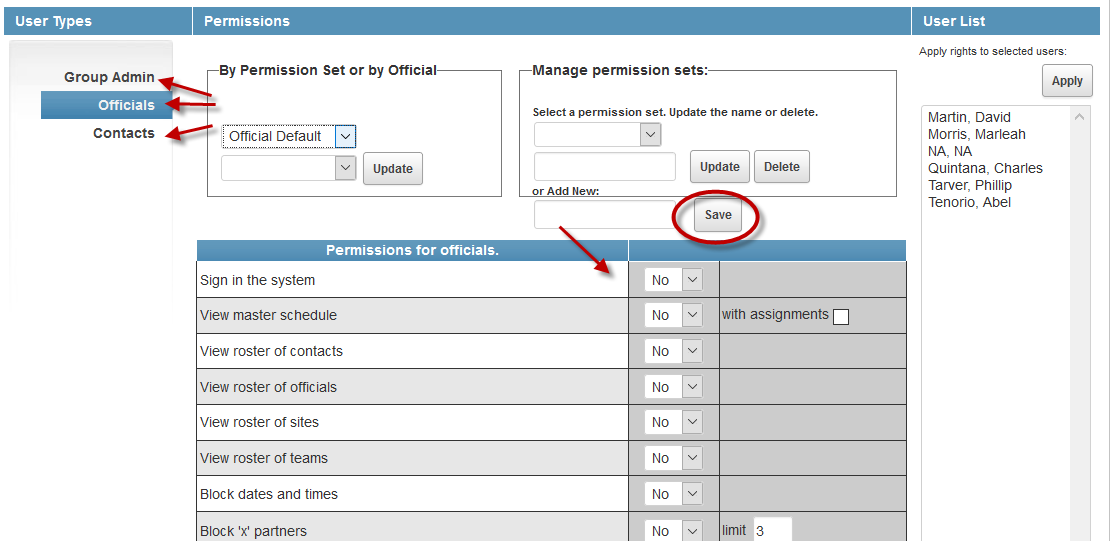The height and width of the screenshot is (541, 1110).
Task: Open 'View master schedule' permission dropdown
Action: [x=674, y=315]
